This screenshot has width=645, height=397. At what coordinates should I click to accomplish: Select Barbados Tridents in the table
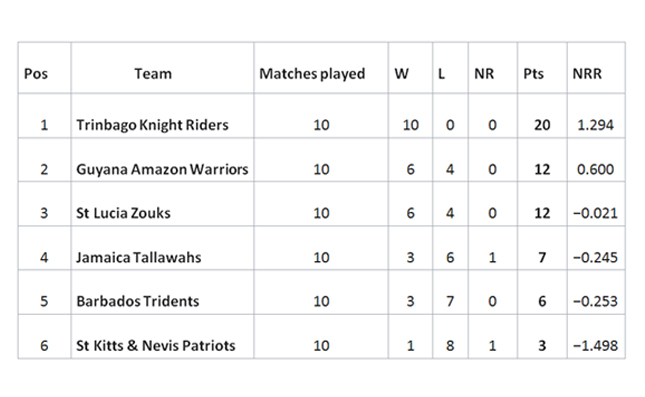pos(138,302)
